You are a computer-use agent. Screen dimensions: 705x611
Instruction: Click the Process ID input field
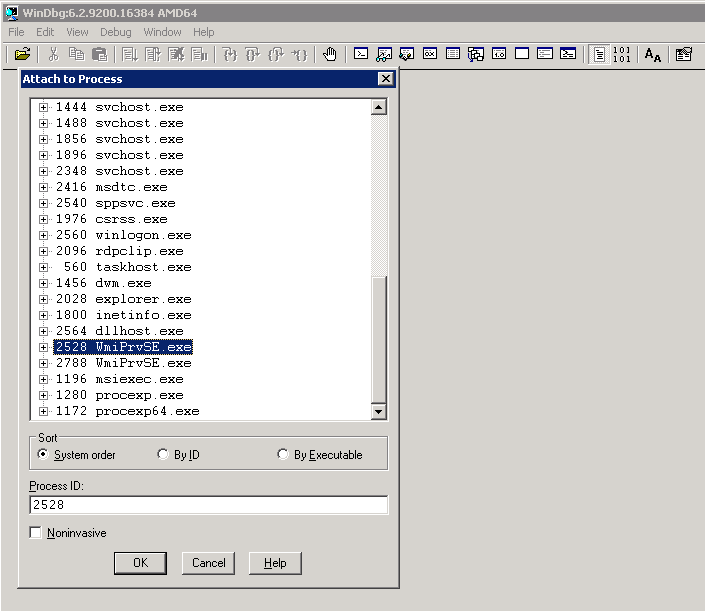coord(209,505)
